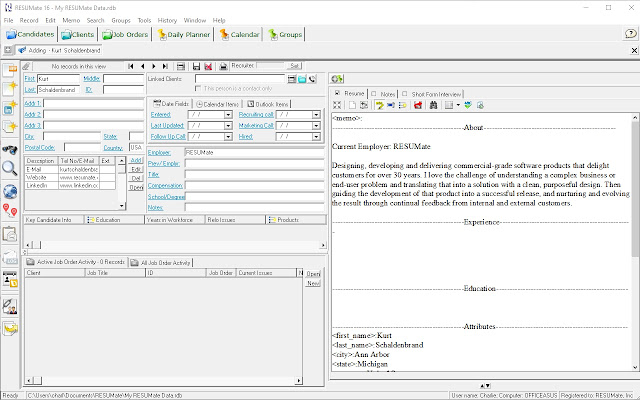Switch to All Job Order Activity tab
This screenshot has width=640, height=400.
click(x=161, y=263)
